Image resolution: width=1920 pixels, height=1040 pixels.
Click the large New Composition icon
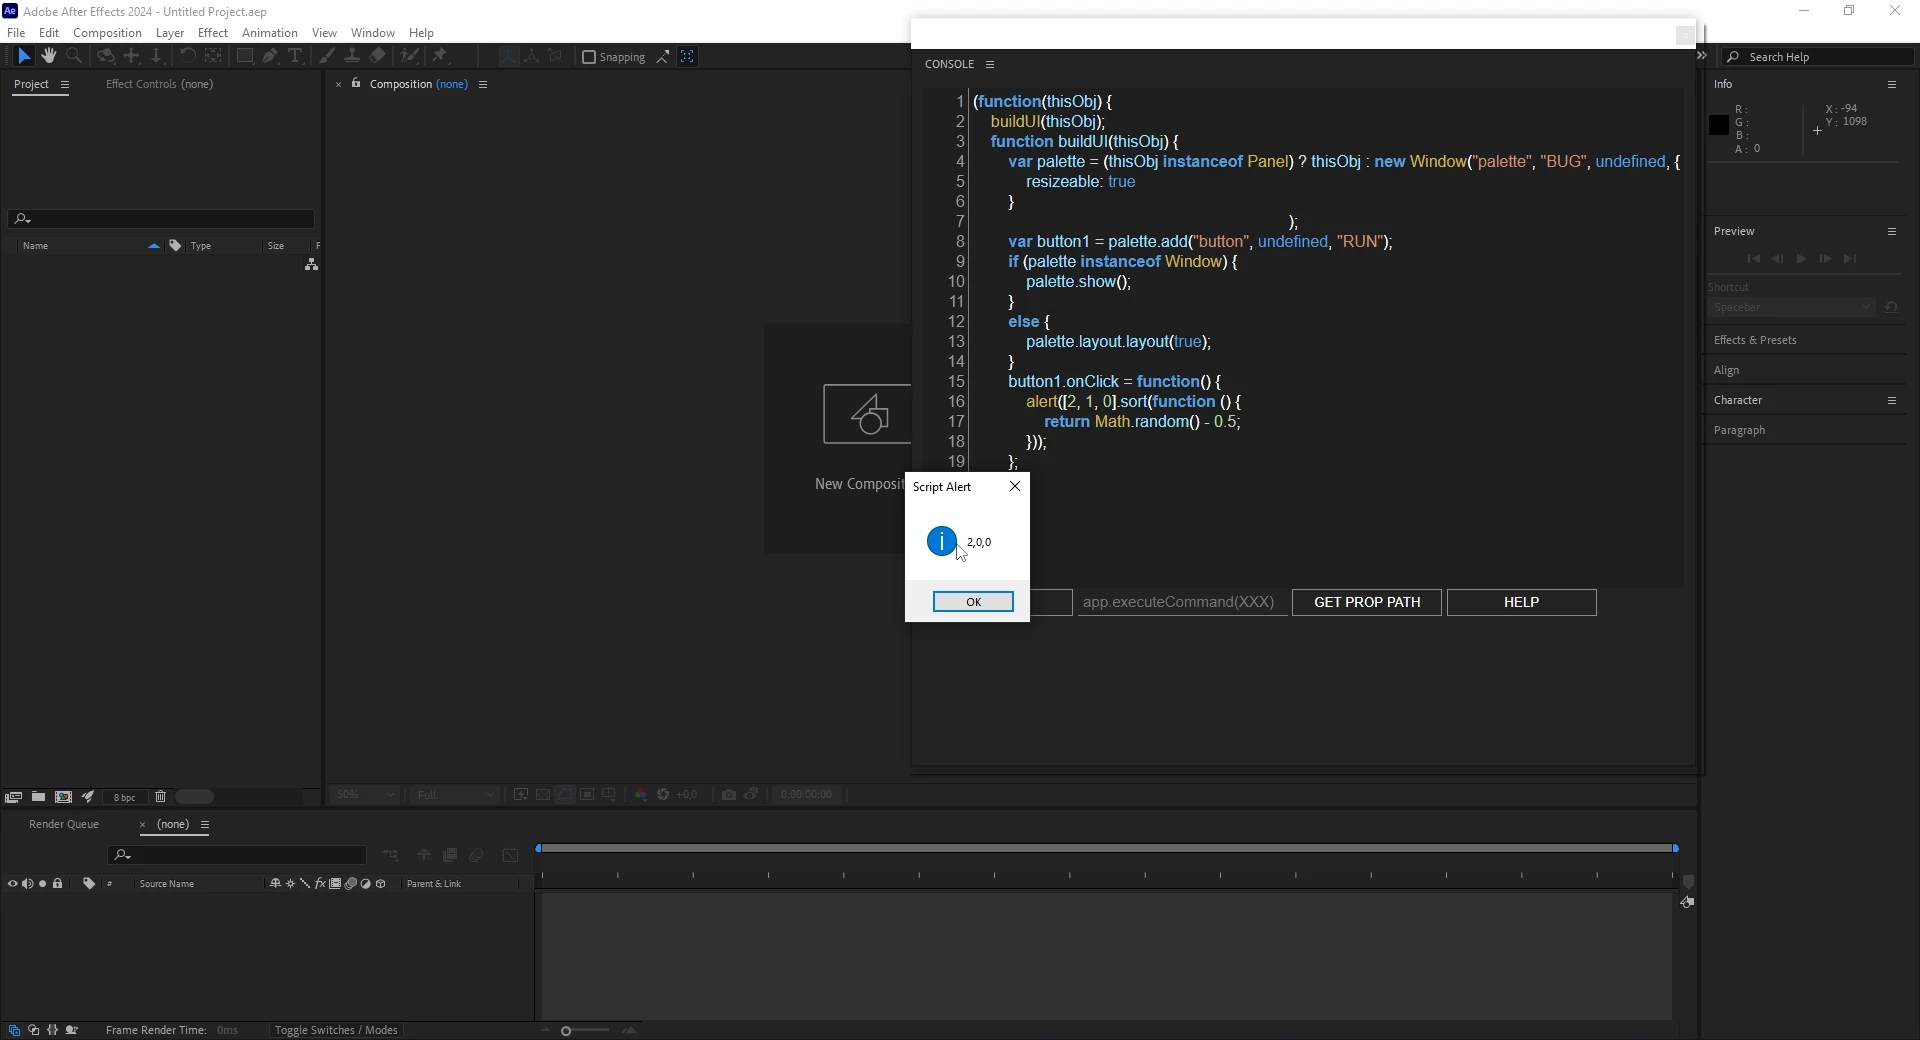[867, 414]
